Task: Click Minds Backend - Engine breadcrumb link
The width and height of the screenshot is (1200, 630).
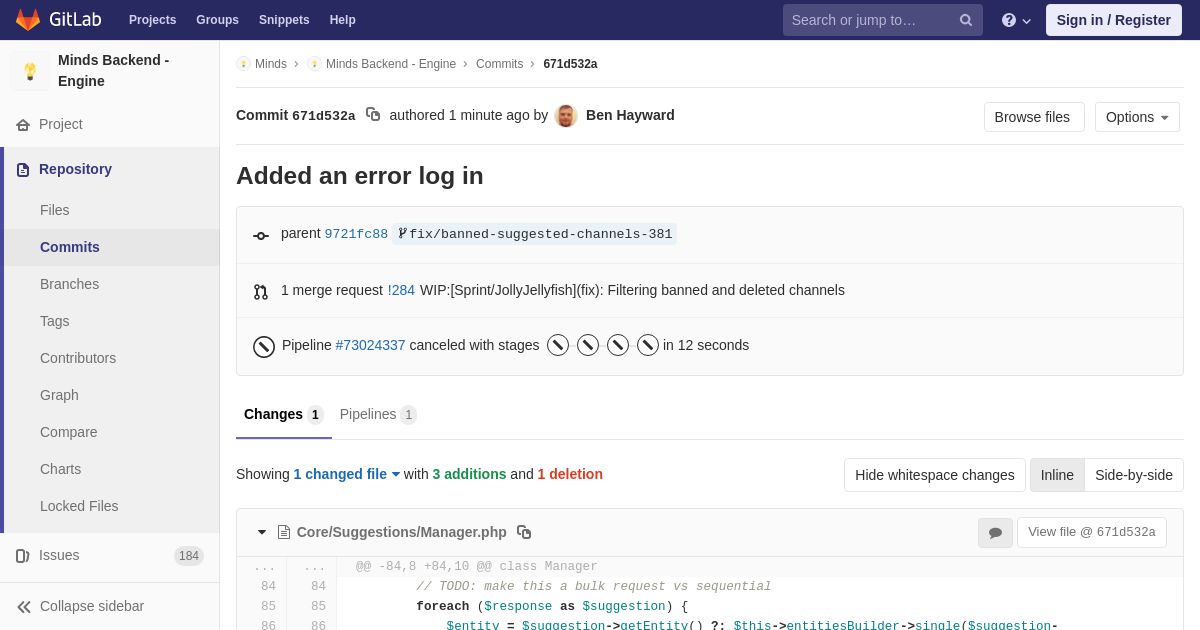Action: coord(391,64)
